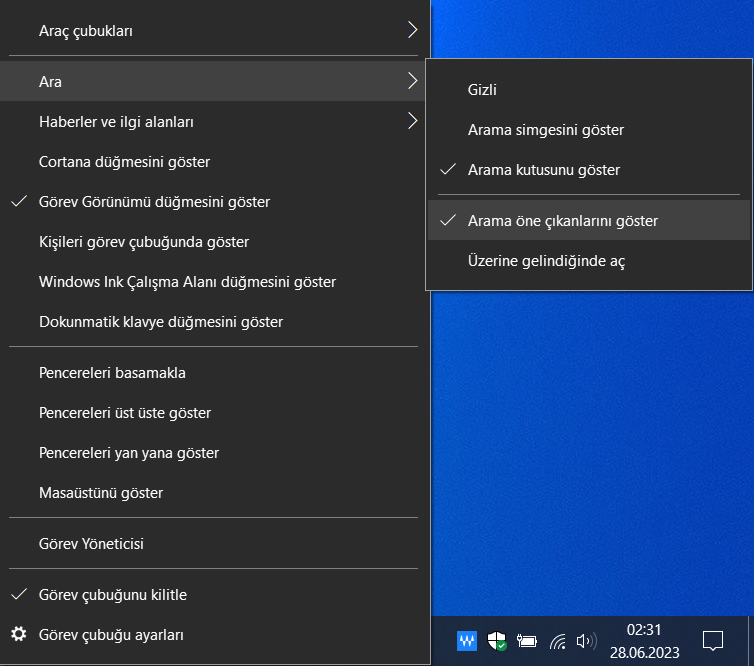The height and width of the screenshot is (666, 754).
Task: Click the show desktop strip at the taskbar edge
Action: point(751,641)
